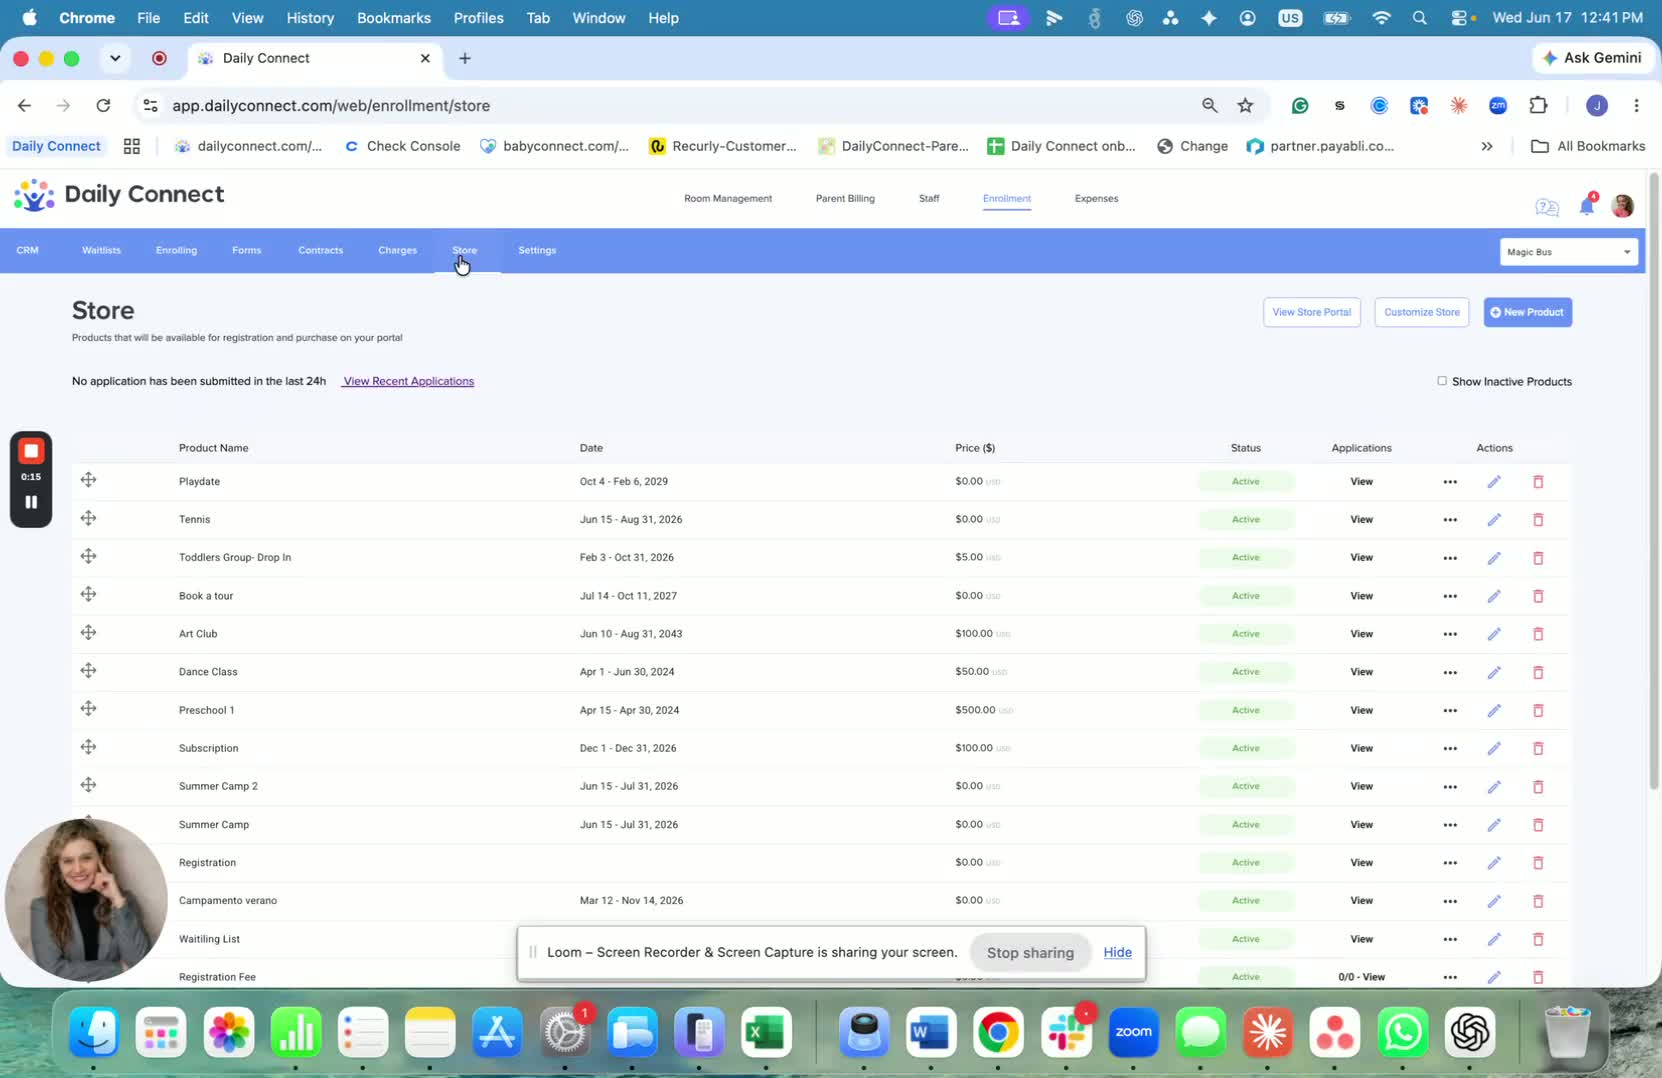This screenshot has height=1078, width=1662.
Task: Click the Active status of Dance Class
Action: click(1245, 672)
